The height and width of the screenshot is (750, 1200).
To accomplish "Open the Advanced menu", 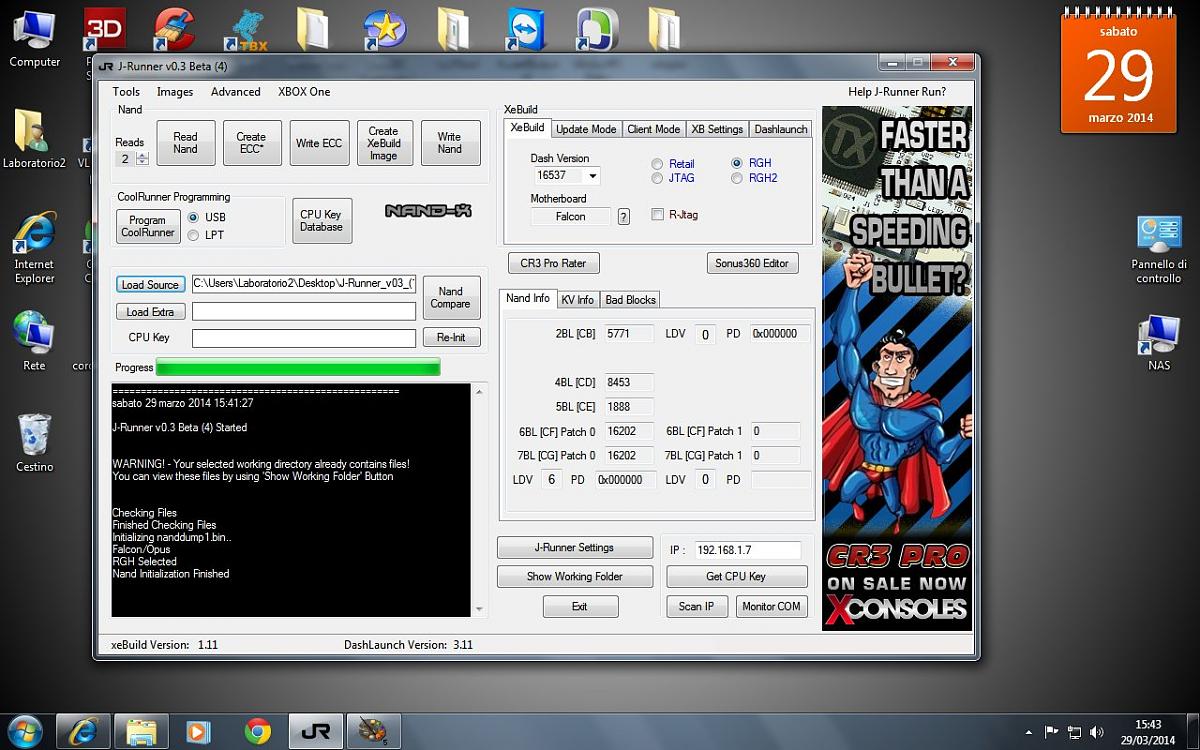I will point(236,92).
